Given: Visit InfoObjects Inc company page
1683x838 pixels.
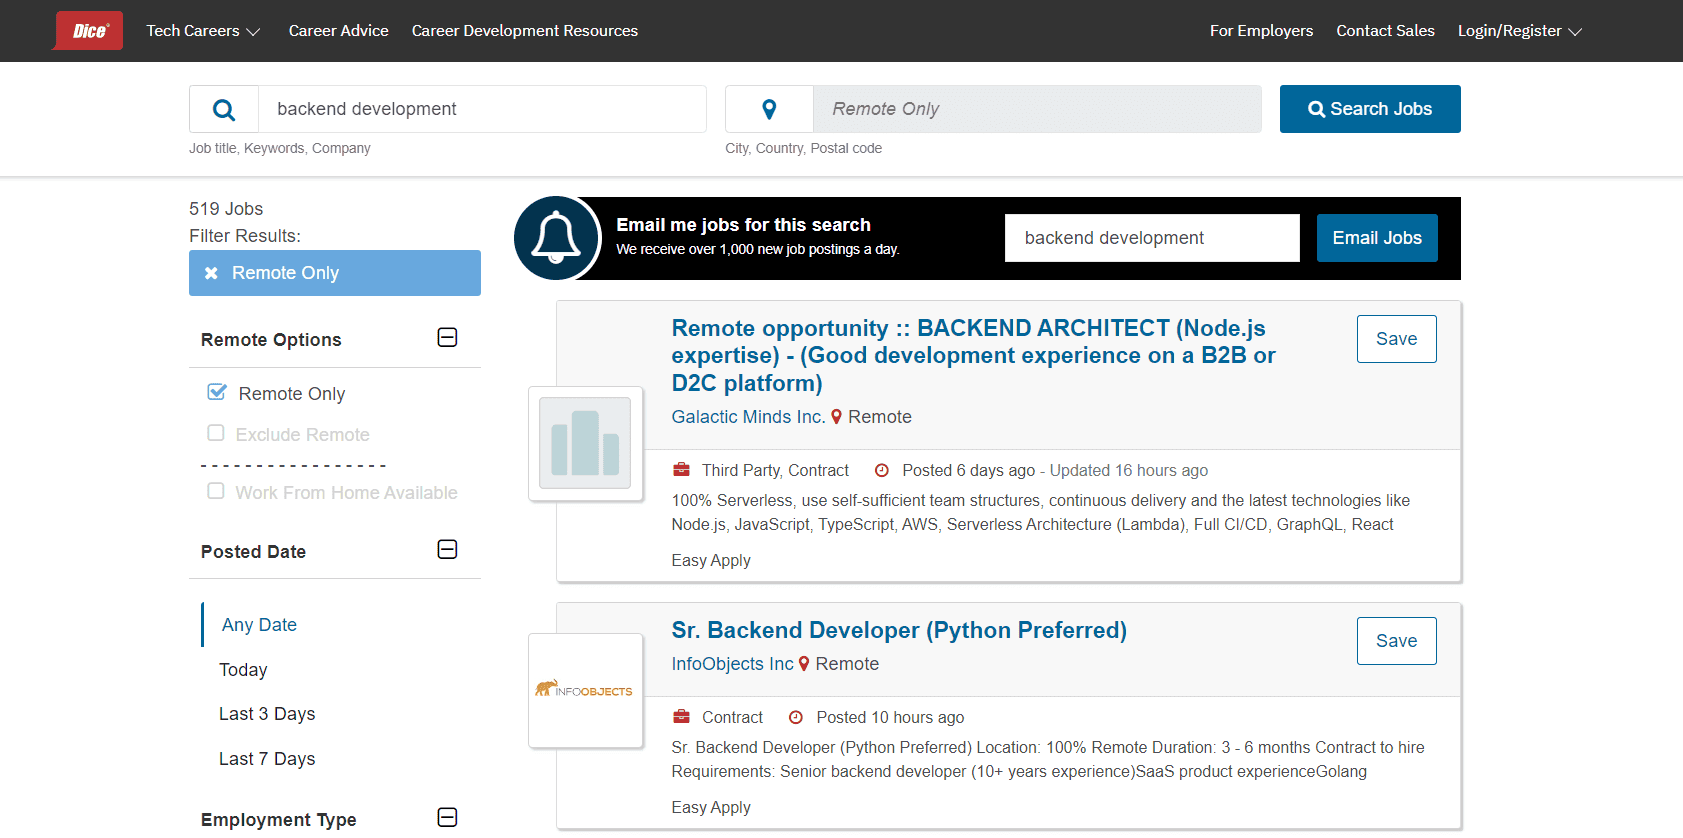Looking at the screenshot, I should 732,664.
